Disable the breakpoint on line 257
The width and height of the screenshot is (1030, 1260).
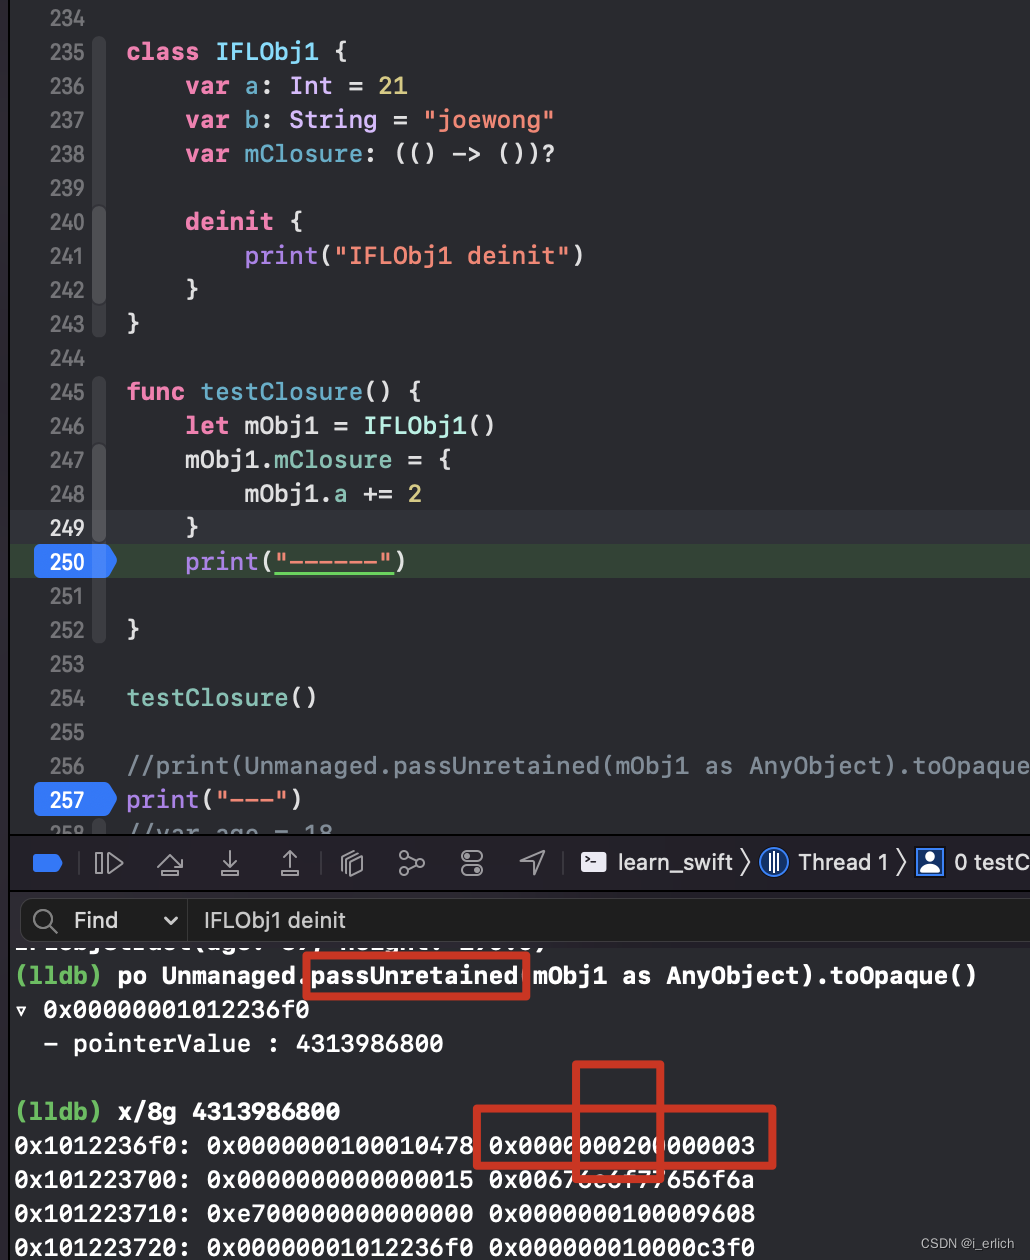tap(74, 799)
